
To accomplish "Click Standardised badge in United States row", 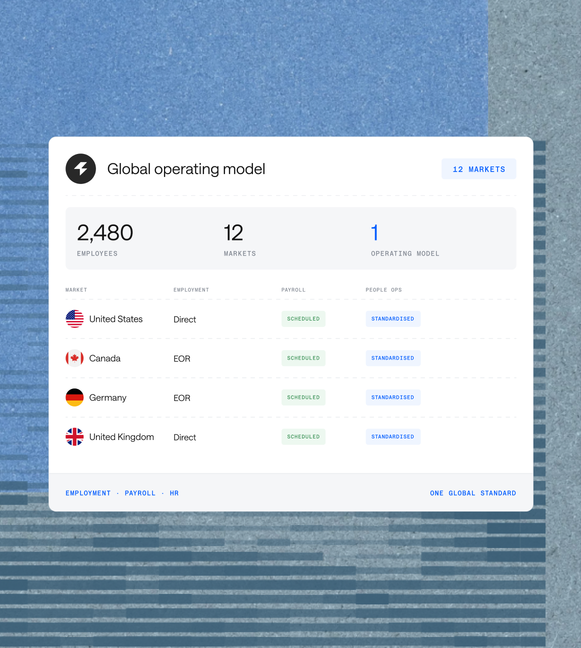I will 393,319.
